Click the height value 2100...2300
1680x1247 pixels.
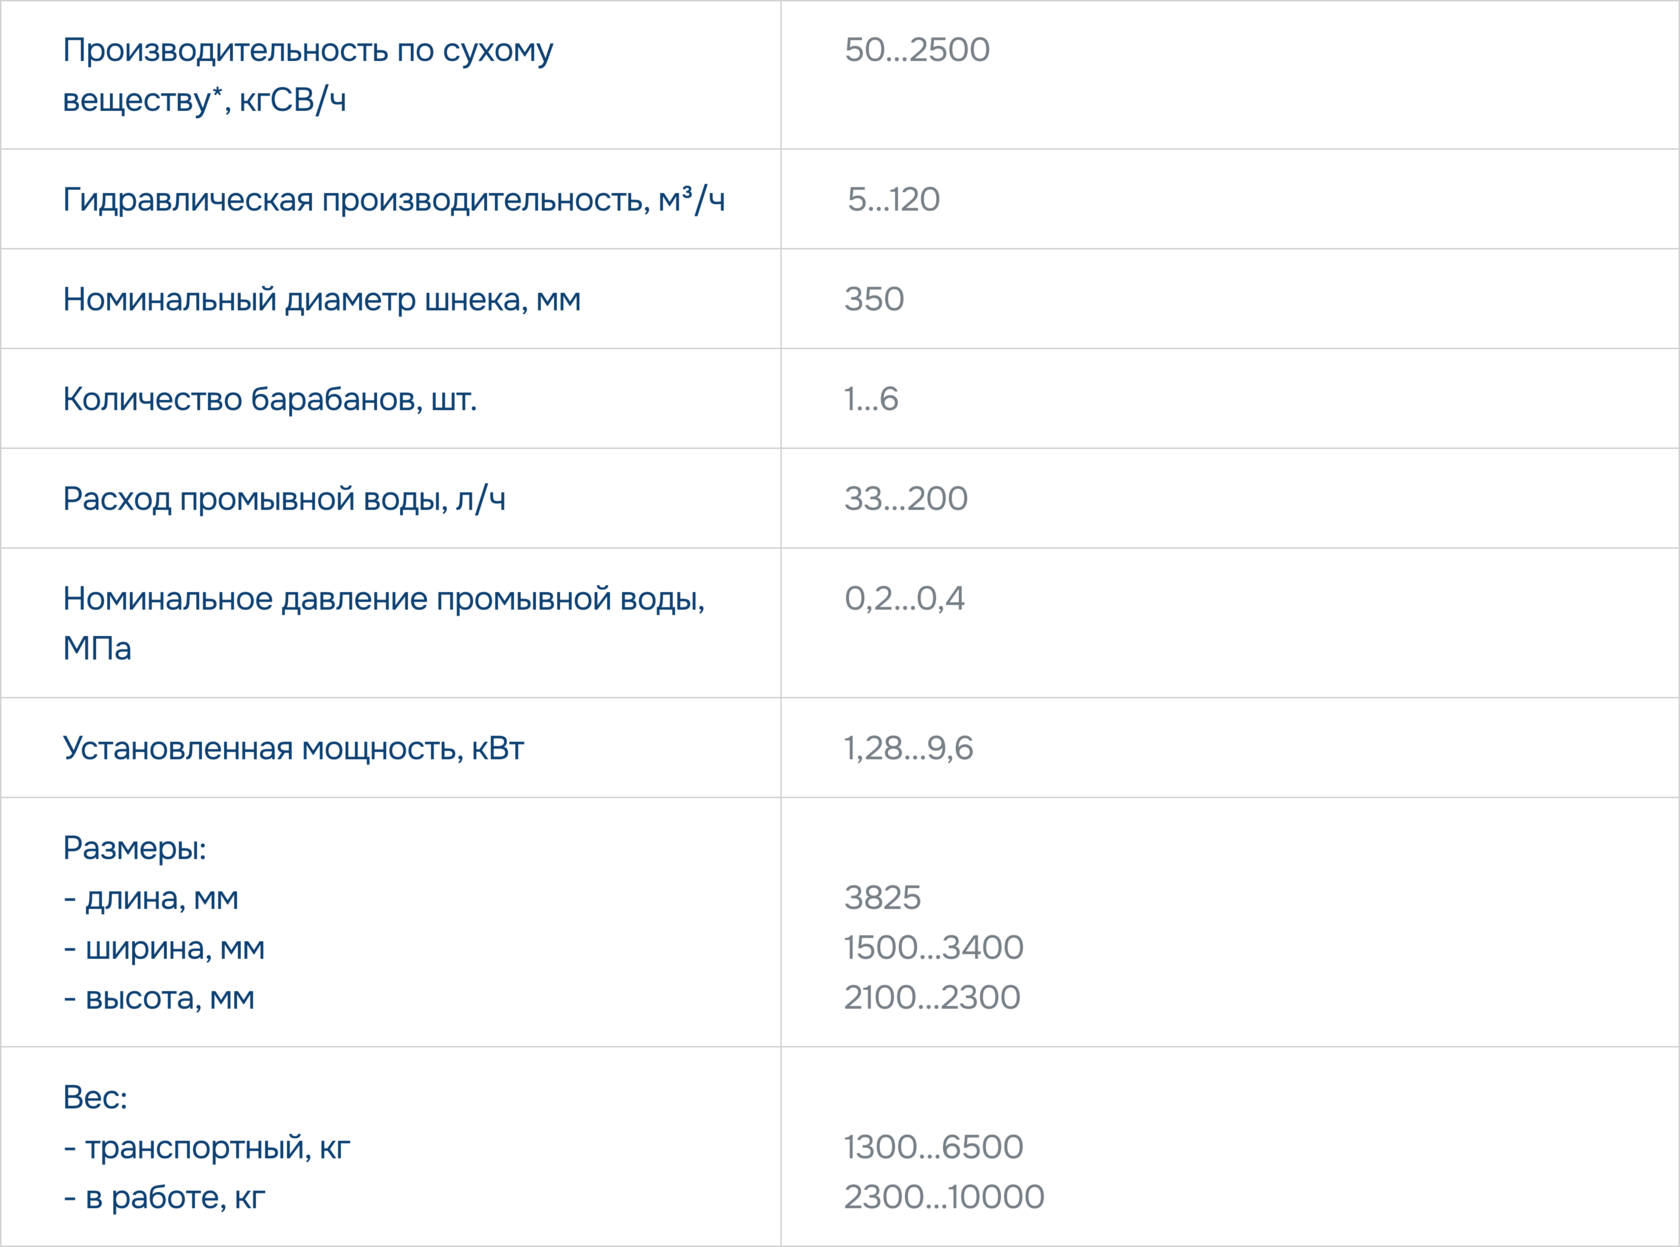point(931,998)
